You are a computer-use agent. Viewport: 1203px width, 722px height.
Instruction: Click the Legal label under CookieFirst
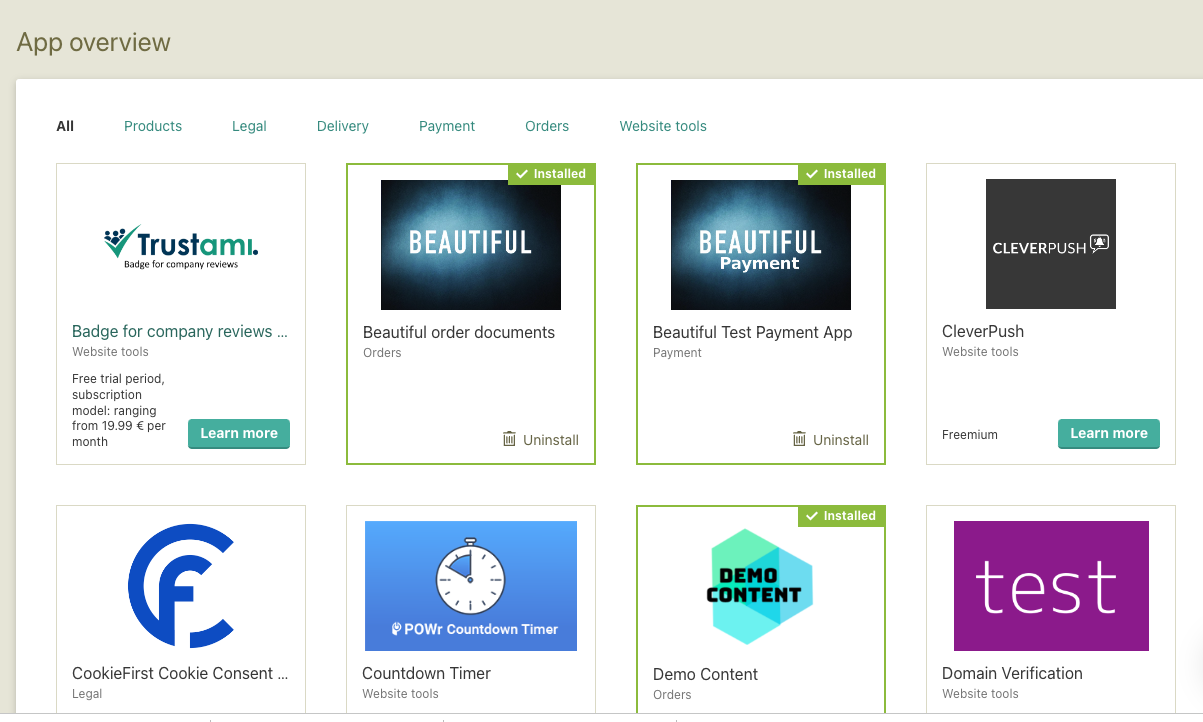[x=87, y=694]
